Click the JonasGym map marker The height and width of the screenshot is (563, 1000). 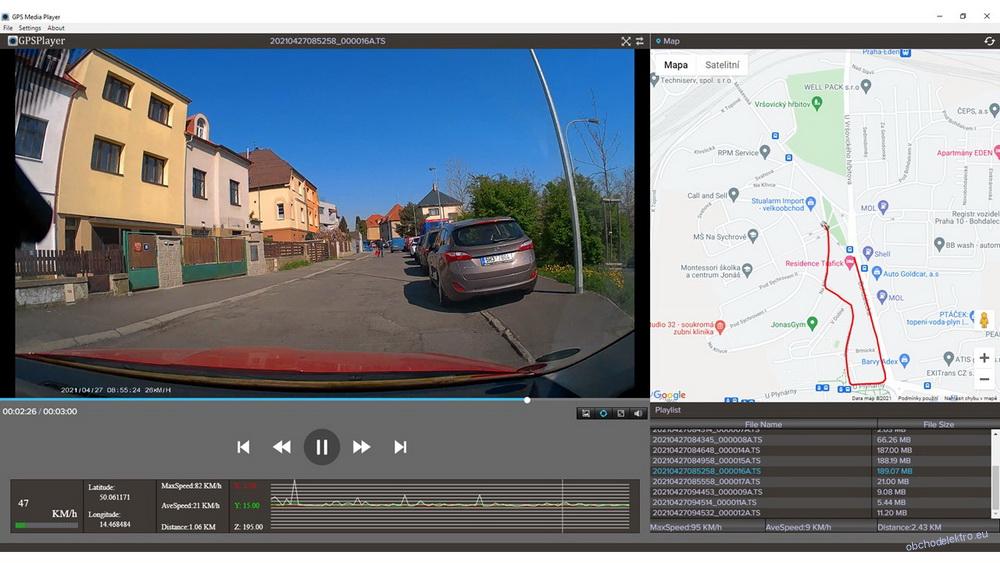pos(812,323)
